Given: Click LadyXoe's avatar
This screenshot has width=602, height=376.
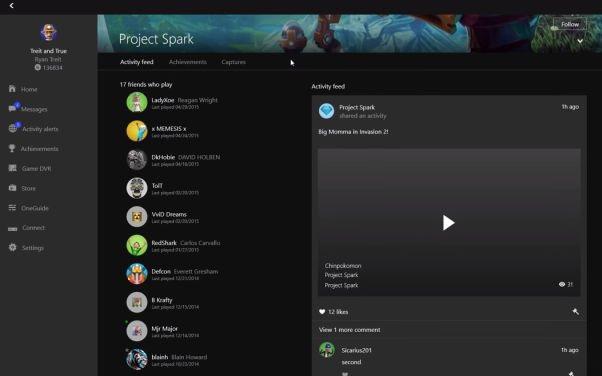Looking at the screenshot, I should (137, 102).
